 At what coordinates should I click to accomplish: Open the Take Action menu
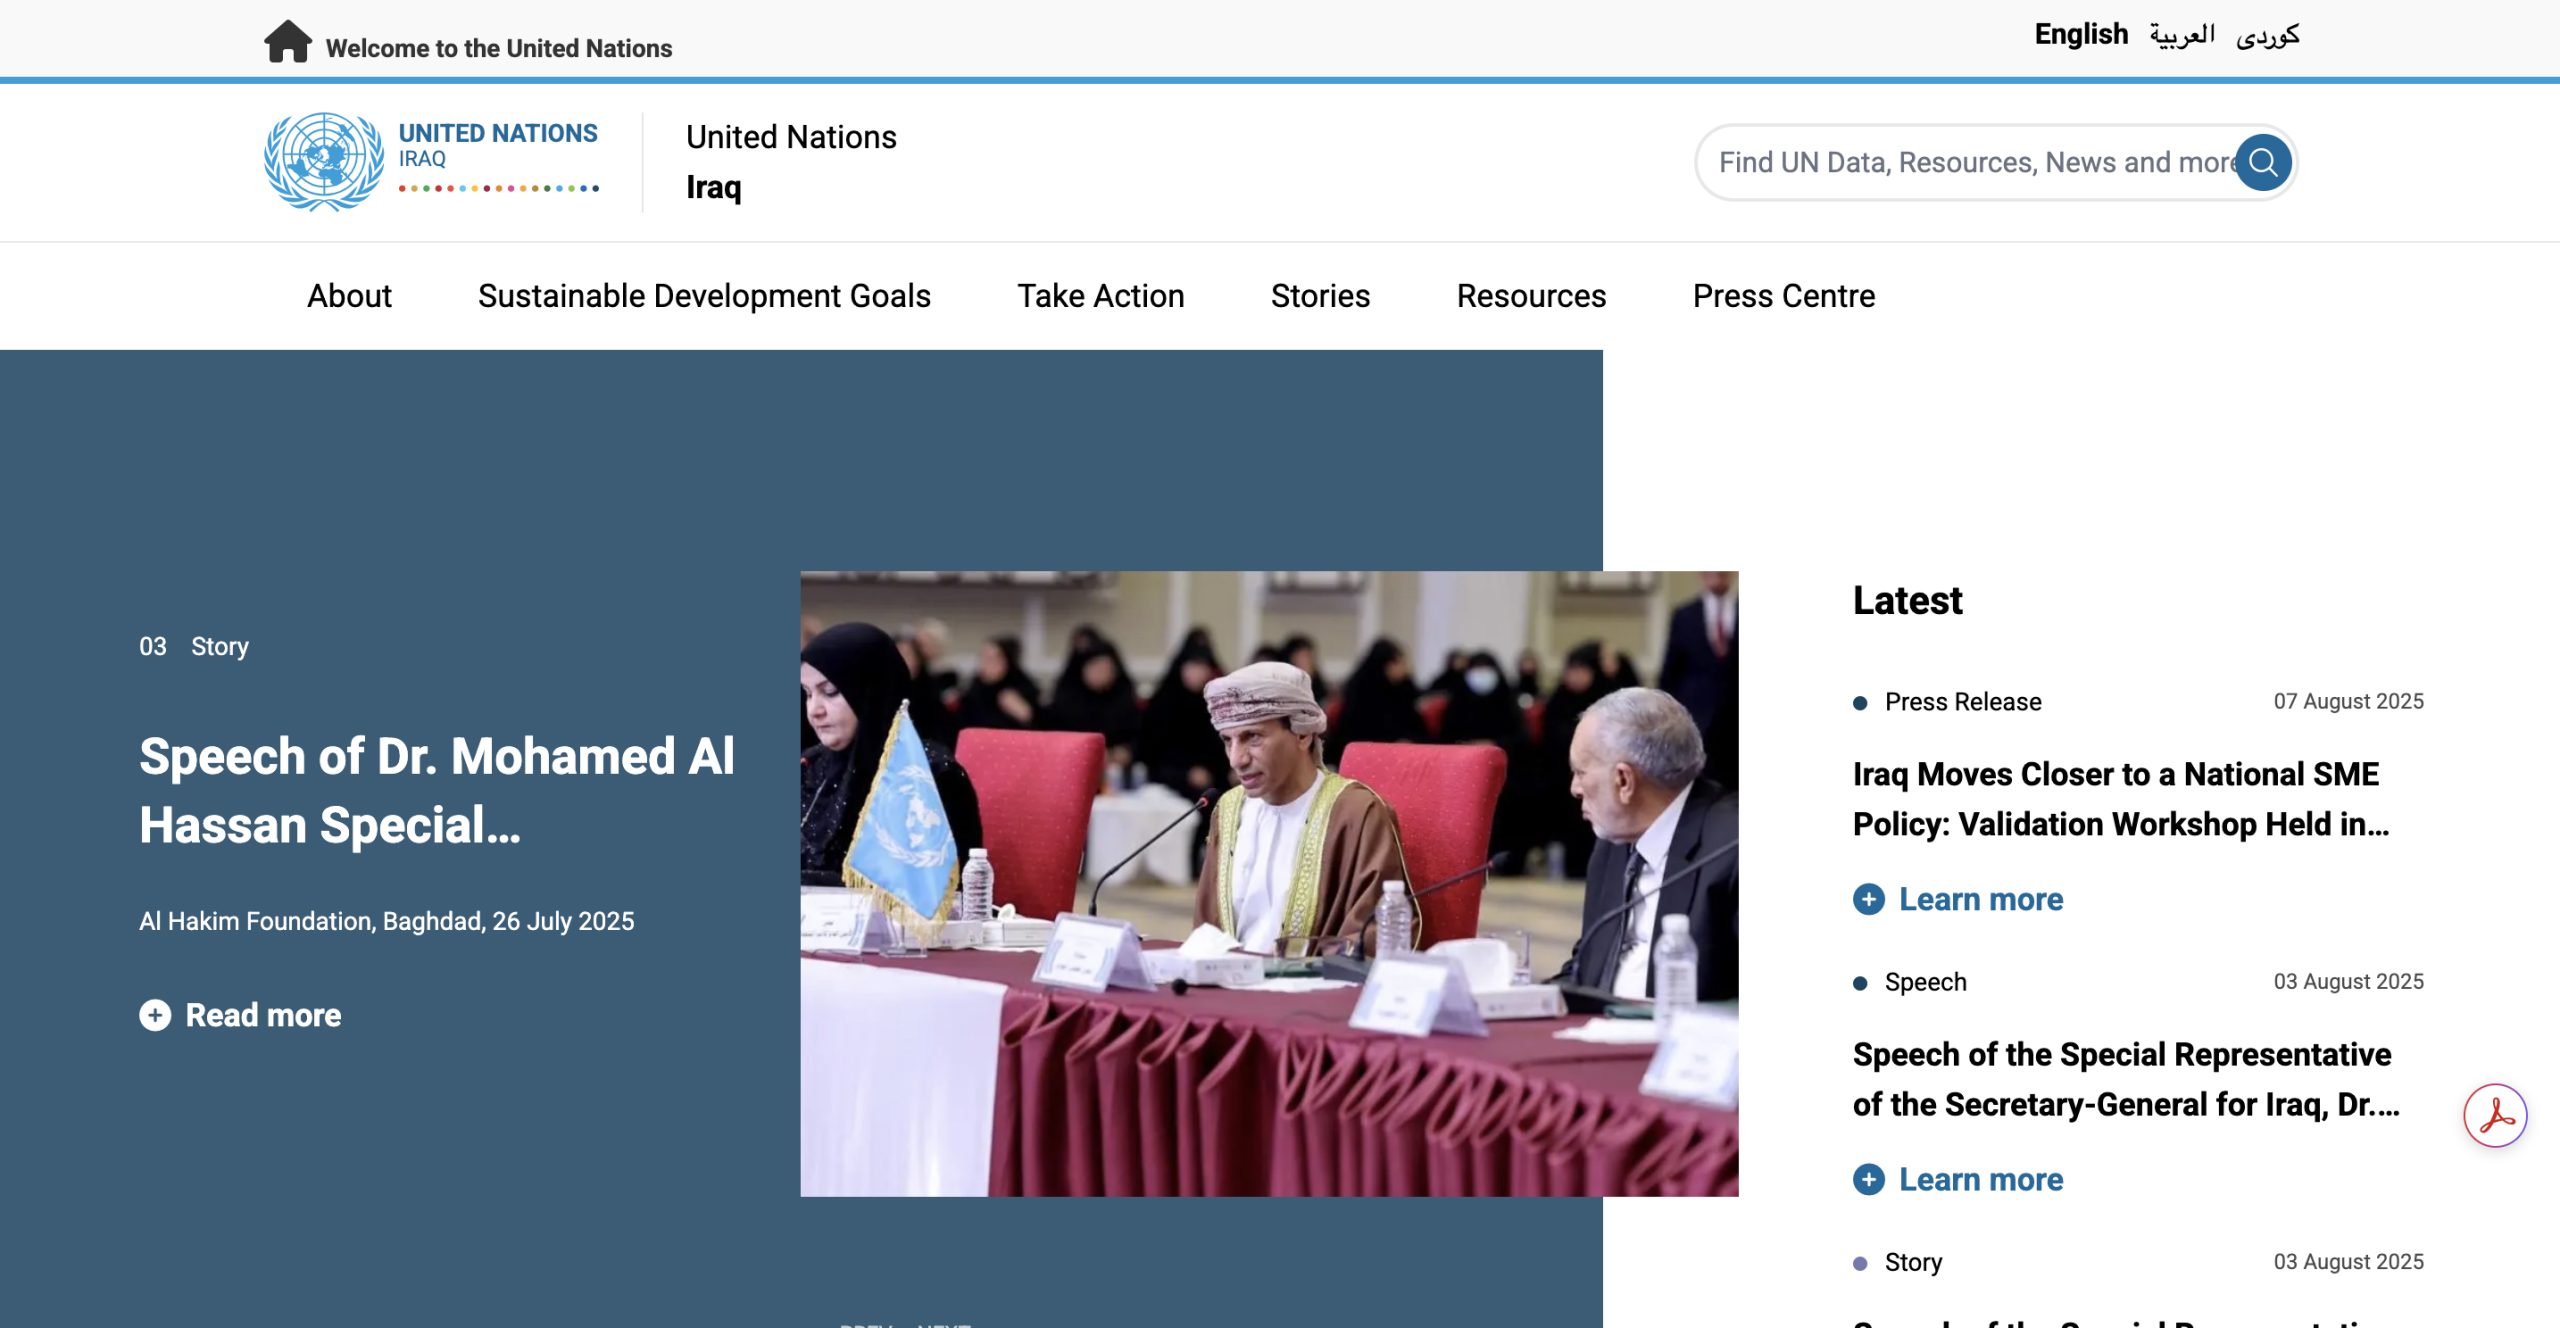(1100, 296)
